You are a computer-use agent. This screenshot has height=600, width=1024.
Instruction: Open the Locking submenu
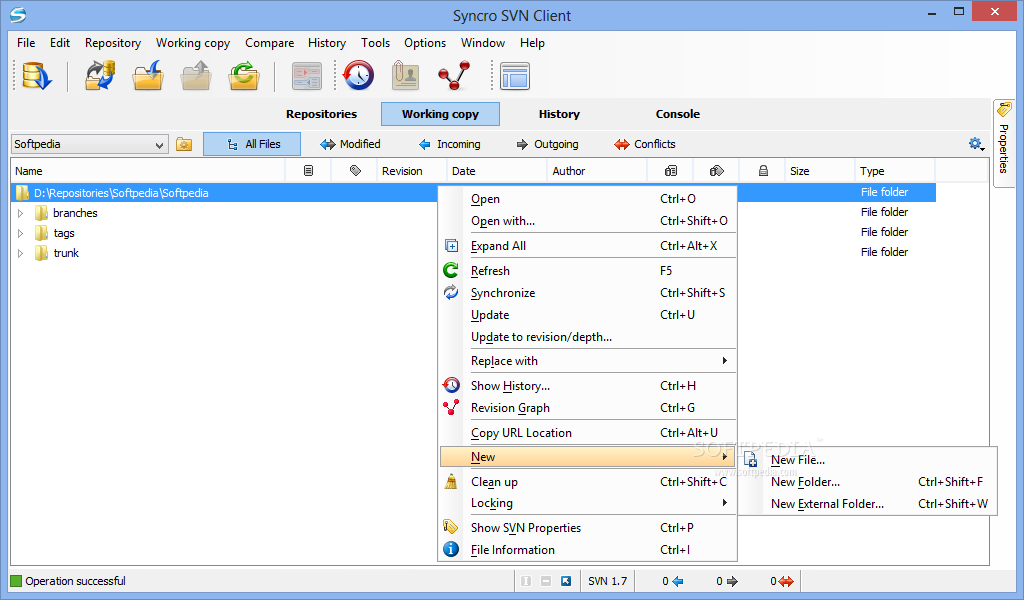pyautogui.click(x=588, y=503)
